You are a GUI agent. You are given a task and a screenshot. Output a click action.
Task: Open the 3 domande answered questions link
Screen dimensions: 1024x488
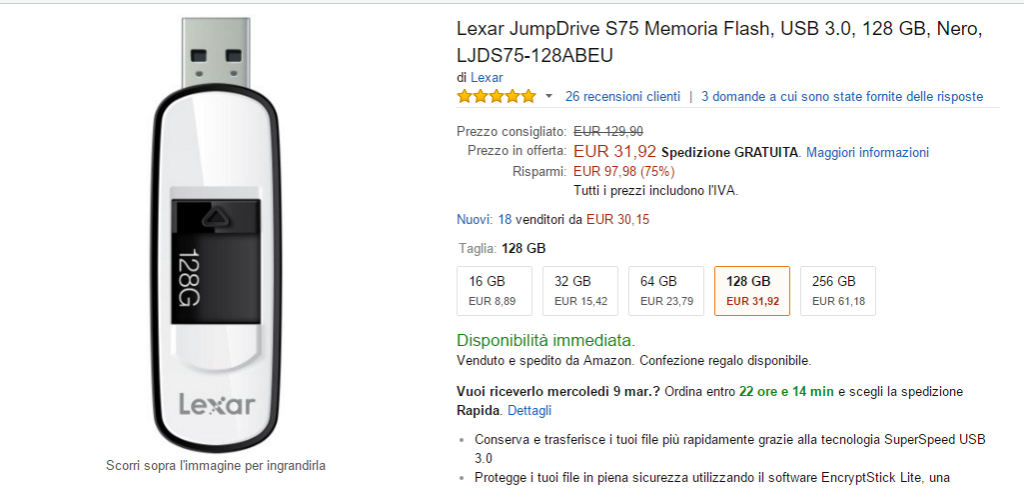(x=842, y=97)
